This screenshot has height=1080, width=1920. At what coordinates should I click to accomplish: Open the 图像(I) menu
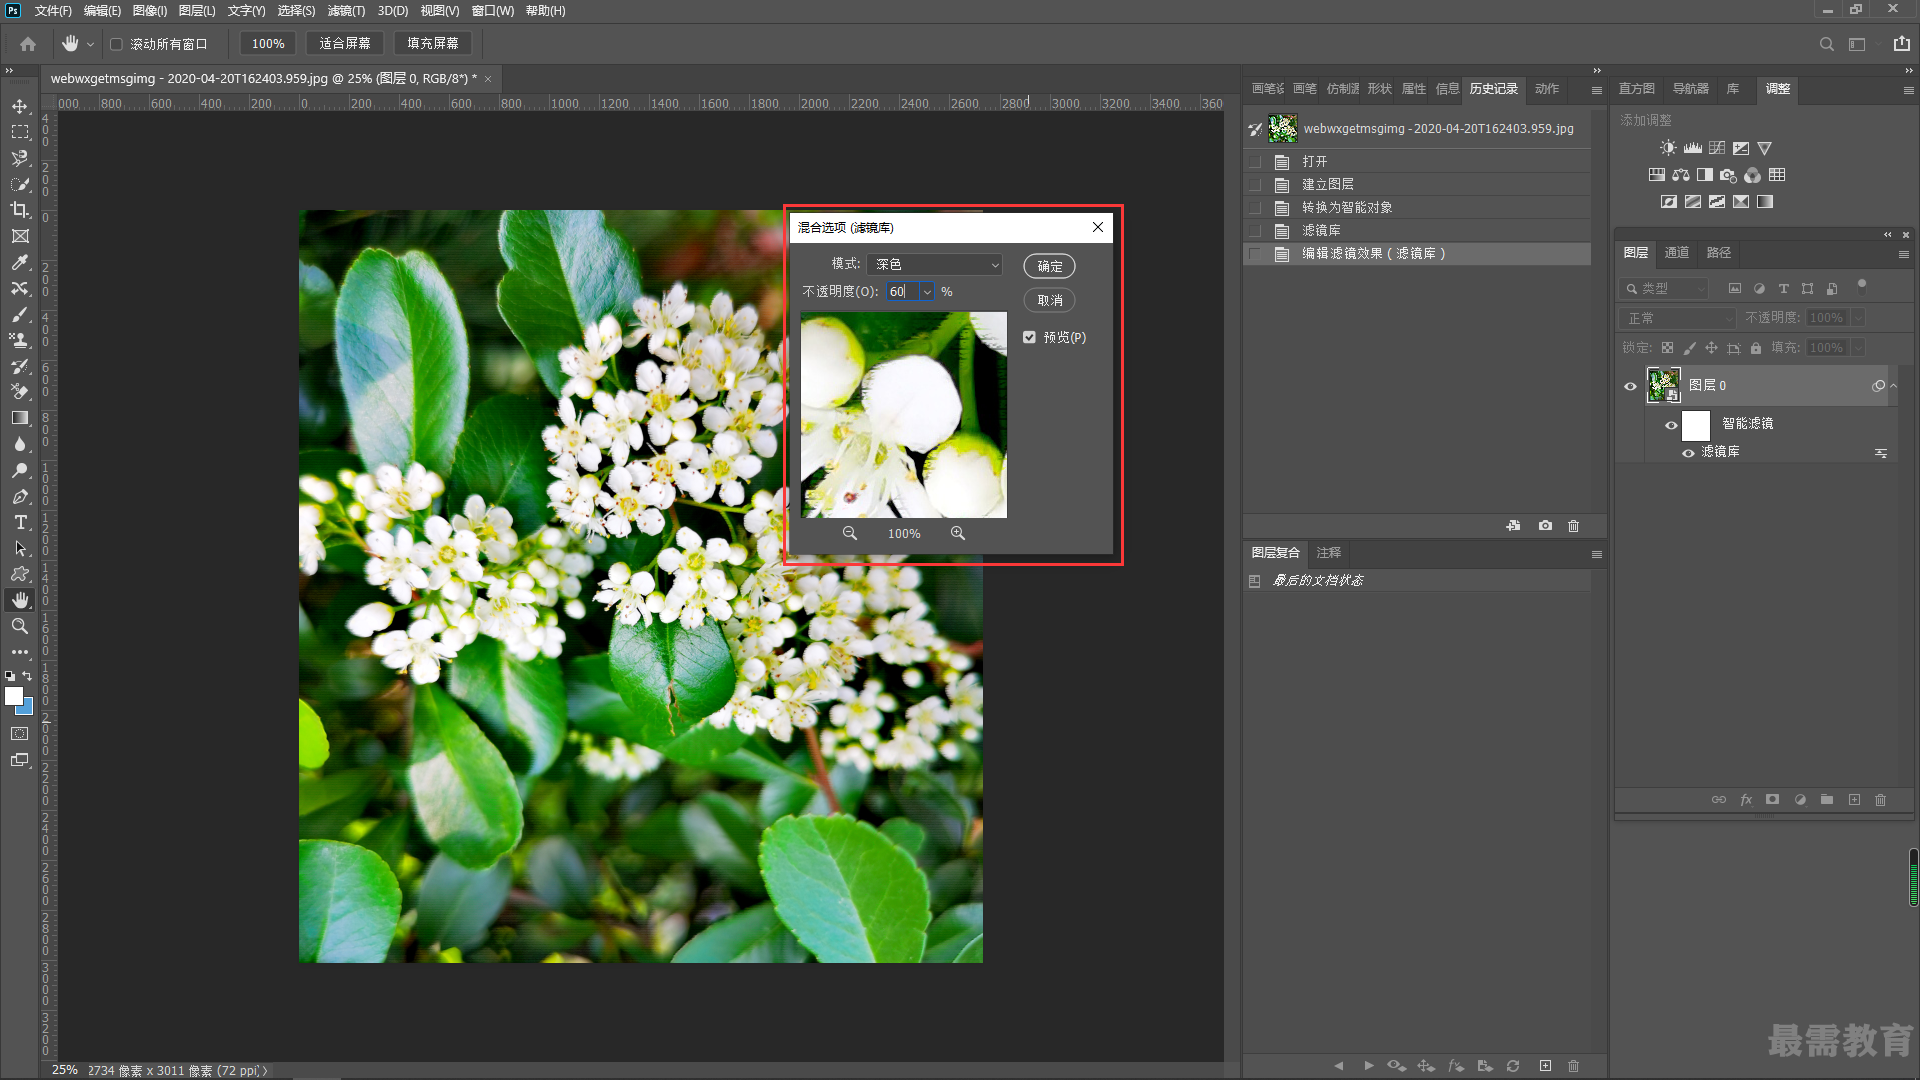pyautogui.click(x=150, y=11)
